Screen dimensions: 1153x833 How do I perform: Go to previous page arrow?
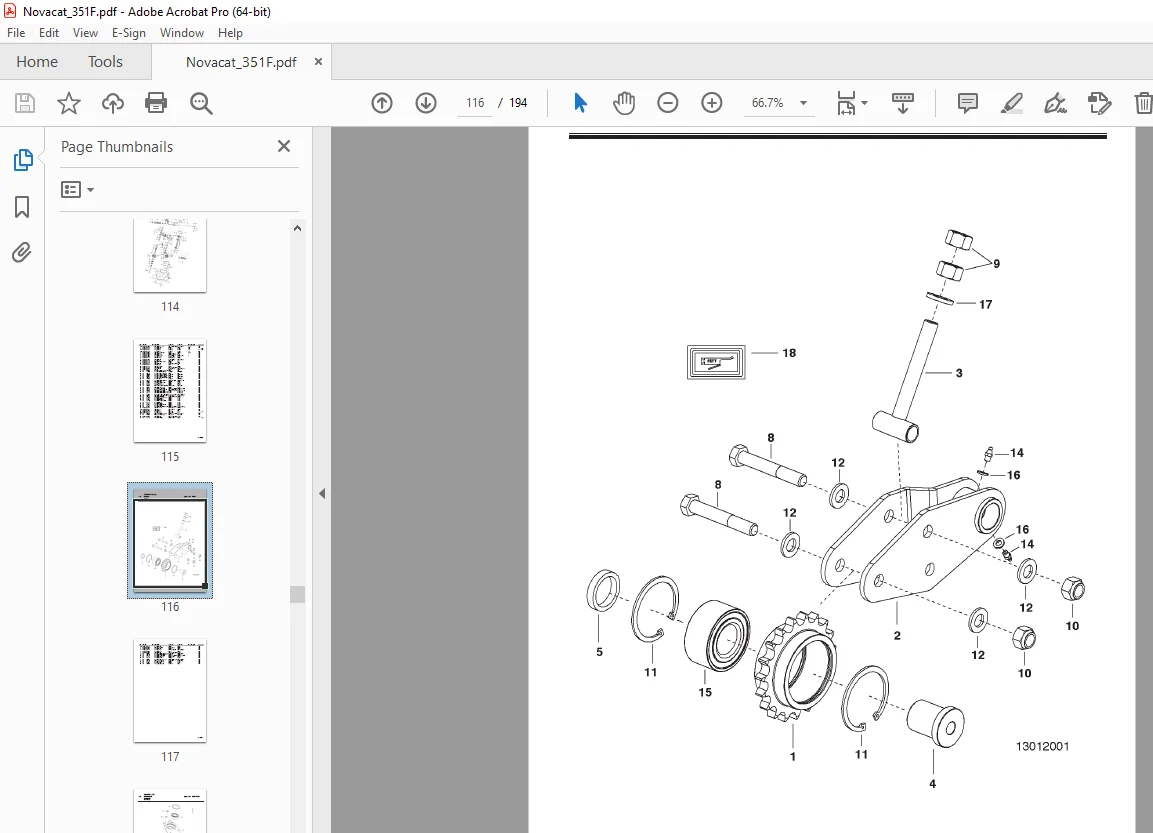click(x=382, y=103)
